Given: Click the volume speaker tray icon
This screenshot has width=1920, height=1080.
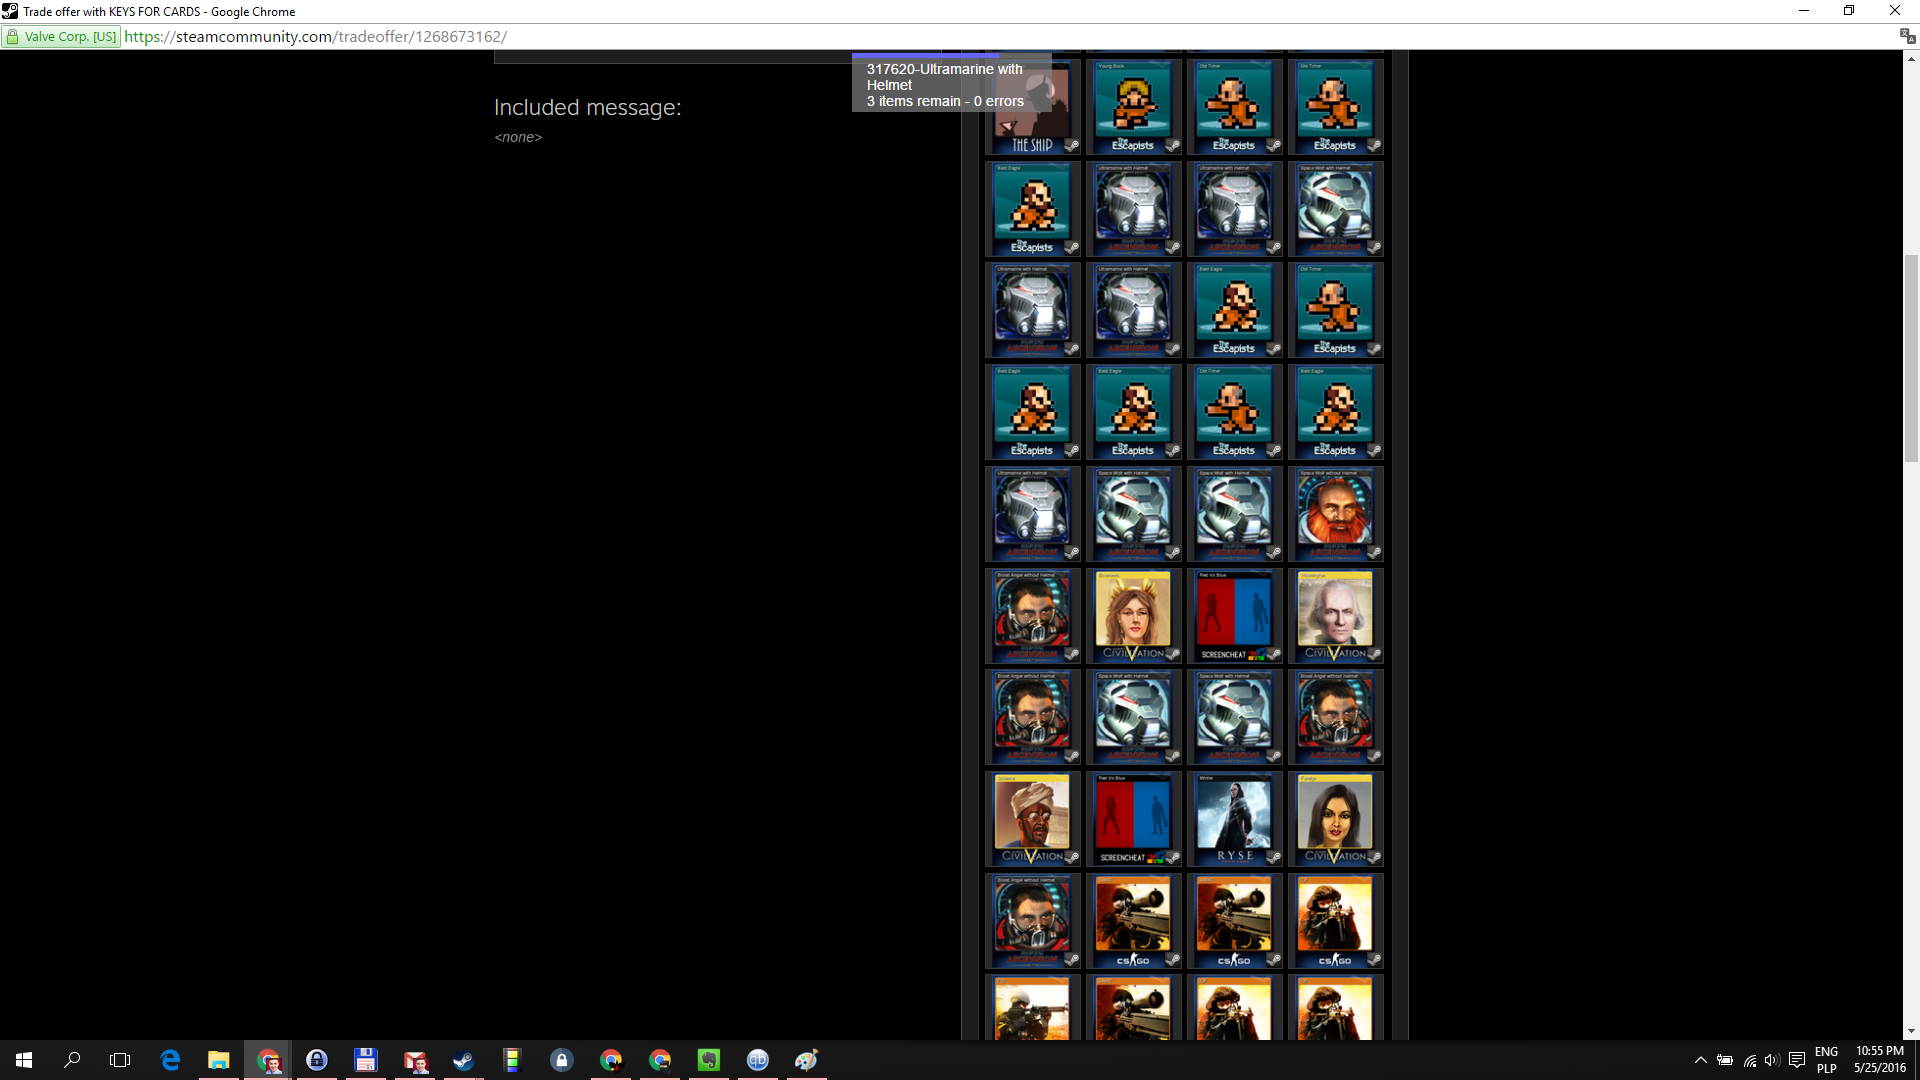Looking at the screenshot, I should tap(1771, 1060).
